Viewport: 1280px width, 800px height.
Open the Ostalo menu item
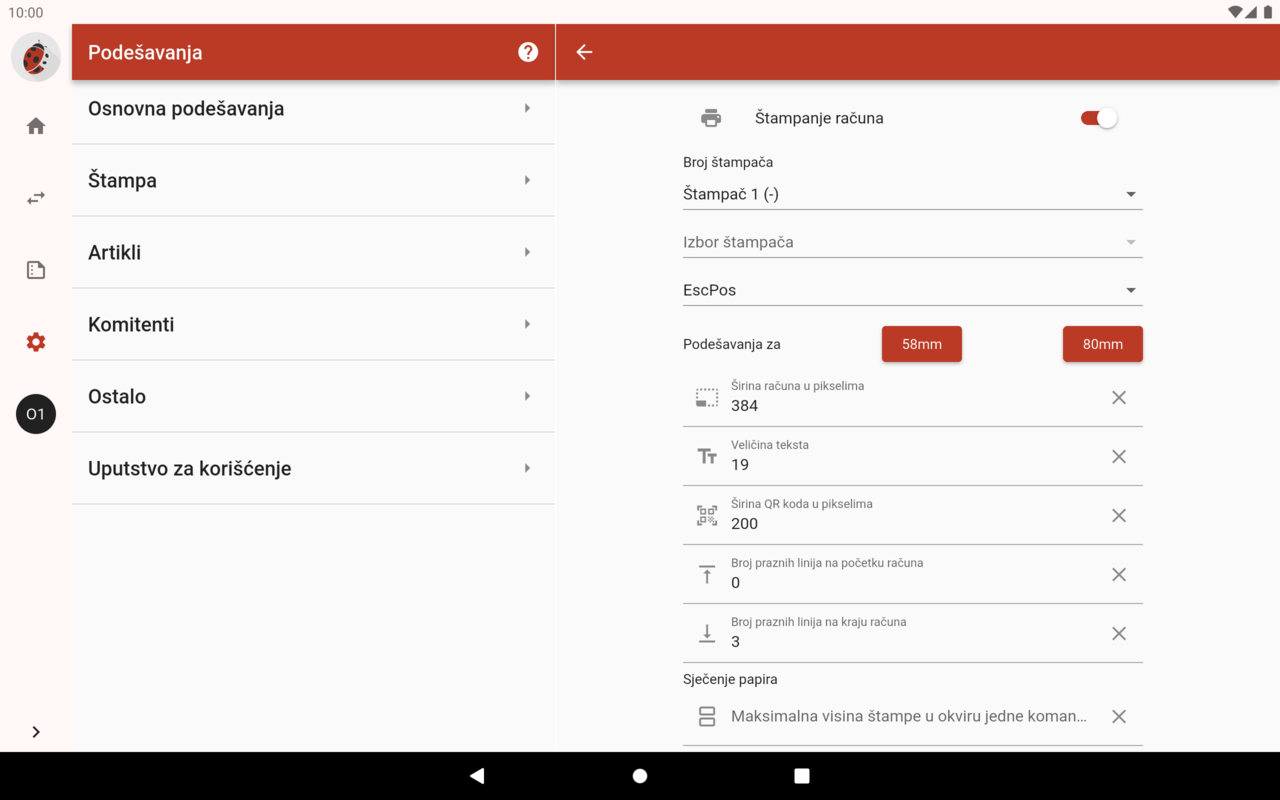click(313, 396)
